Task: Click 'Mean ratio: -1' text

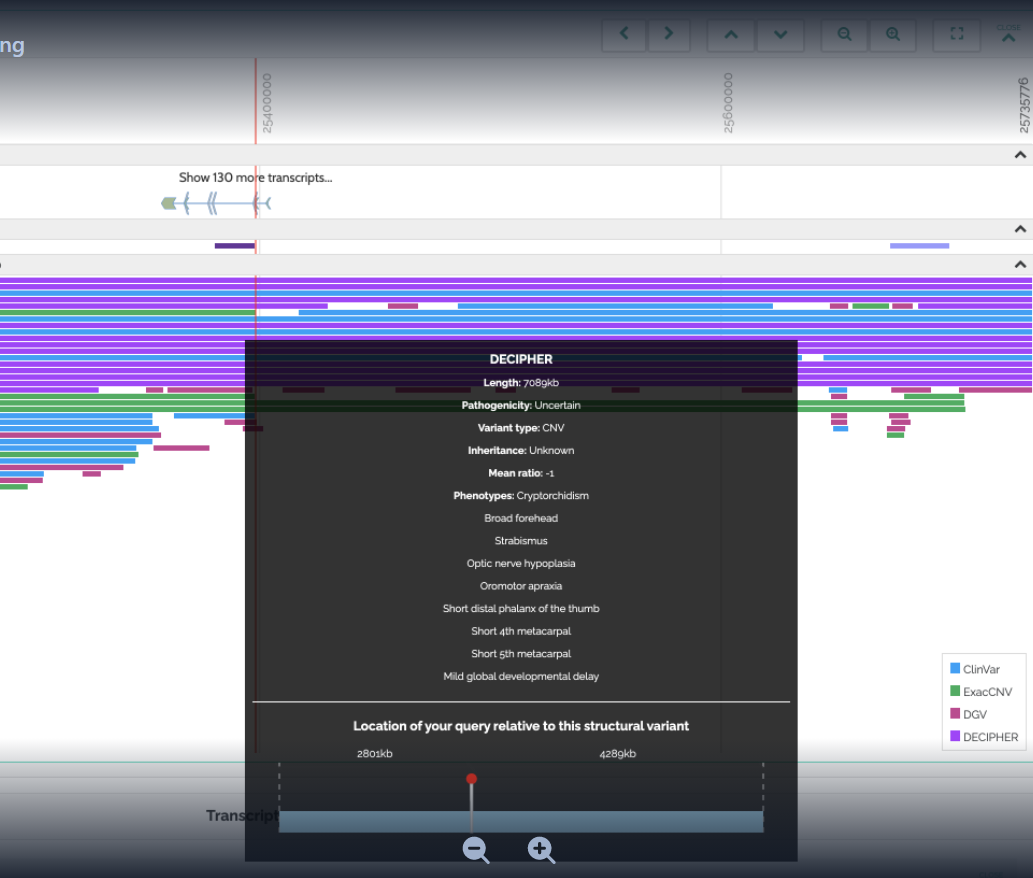Action: [521, 473]
